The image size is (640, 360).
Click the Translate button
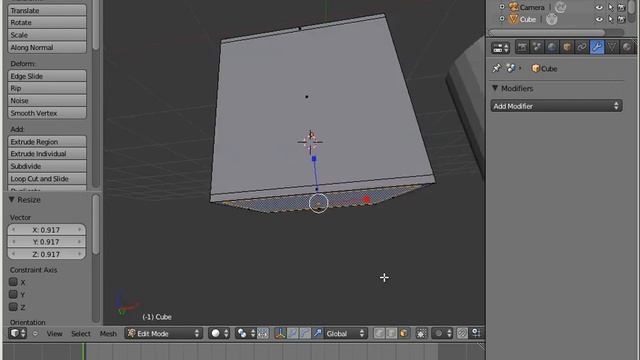[47, 10]
